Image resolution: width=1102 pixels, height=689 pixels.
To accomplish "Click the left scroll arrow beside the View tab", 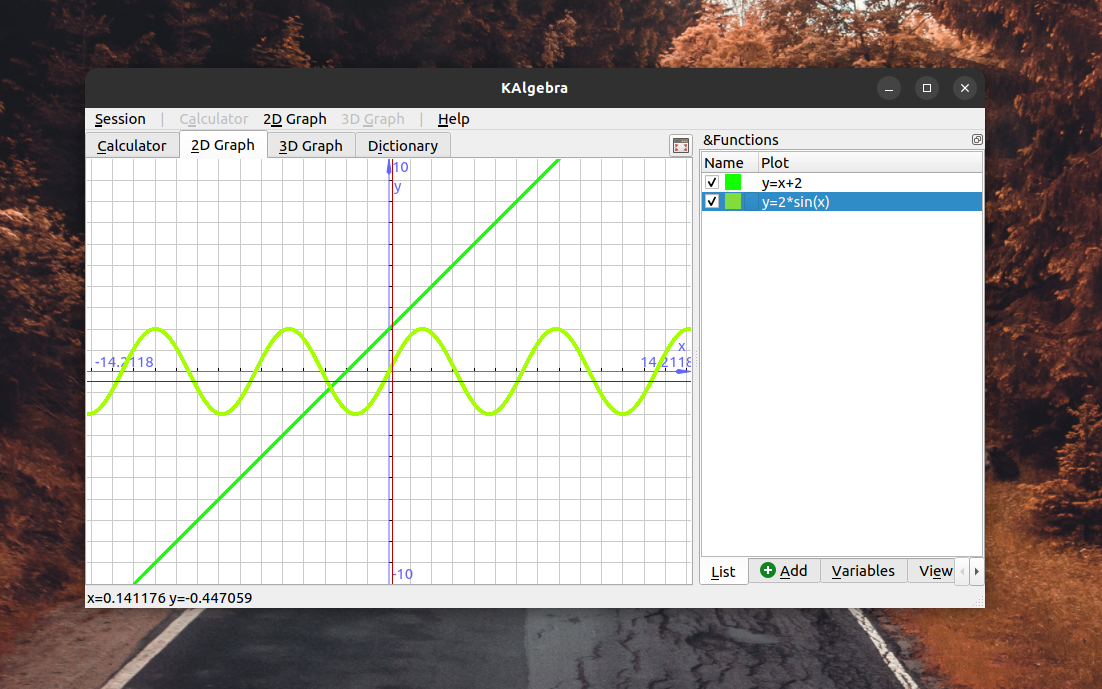I will point(962,571).
